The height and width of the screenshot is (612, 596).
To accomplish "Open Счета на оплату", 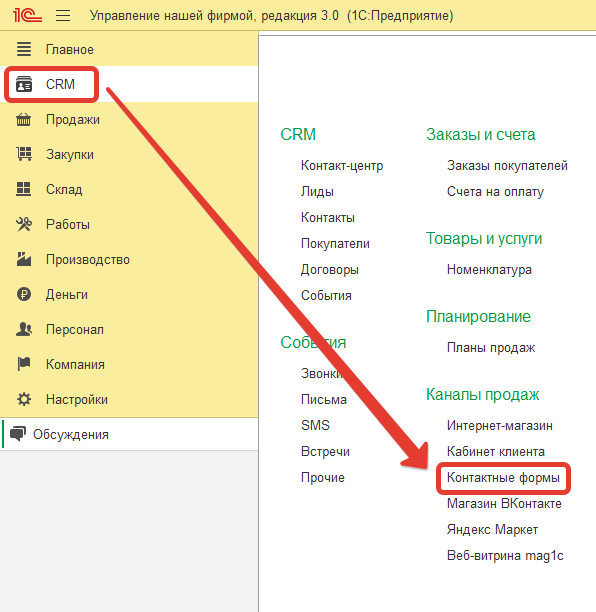I will (x=495, y=192).
